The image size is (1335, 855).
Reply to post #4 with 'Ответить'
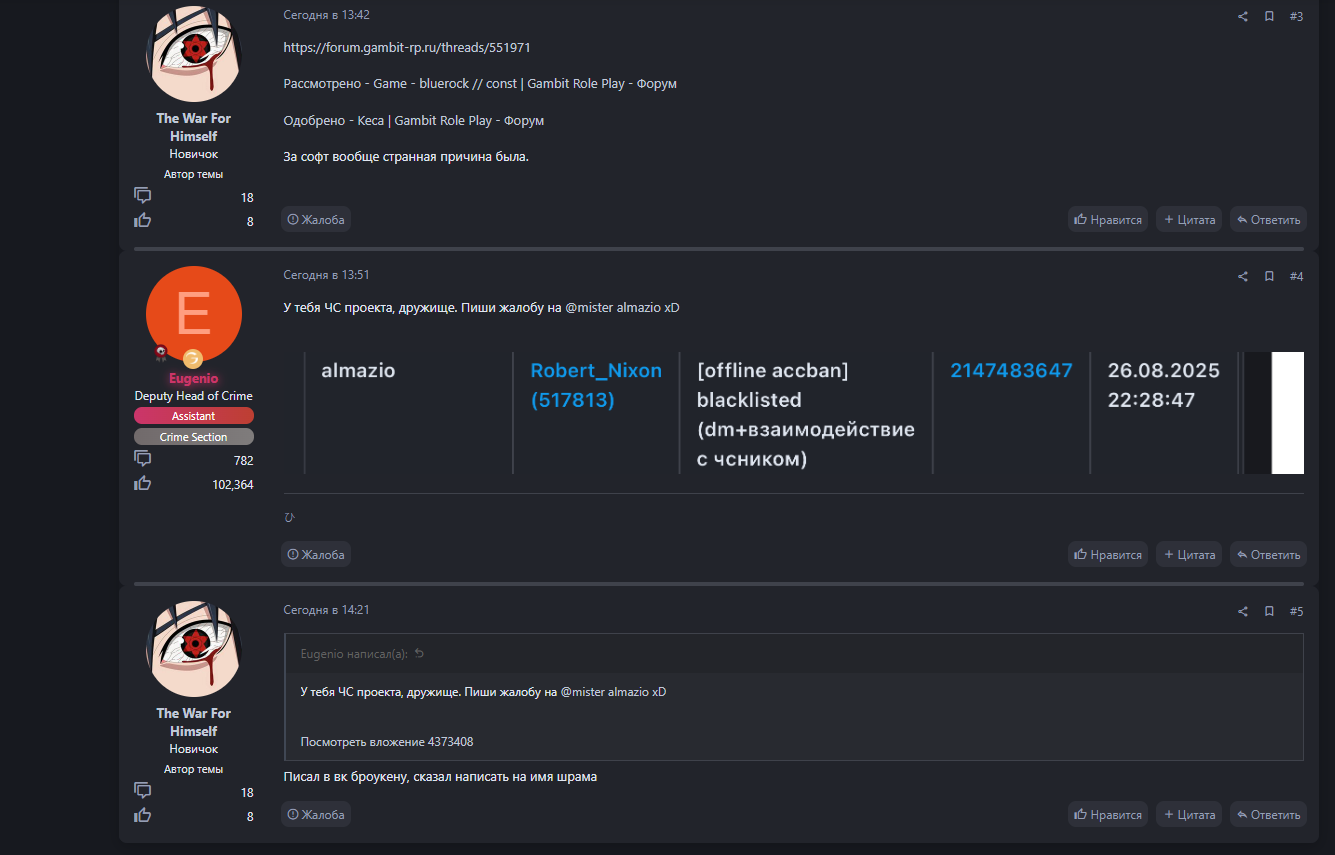[1267, 555]
